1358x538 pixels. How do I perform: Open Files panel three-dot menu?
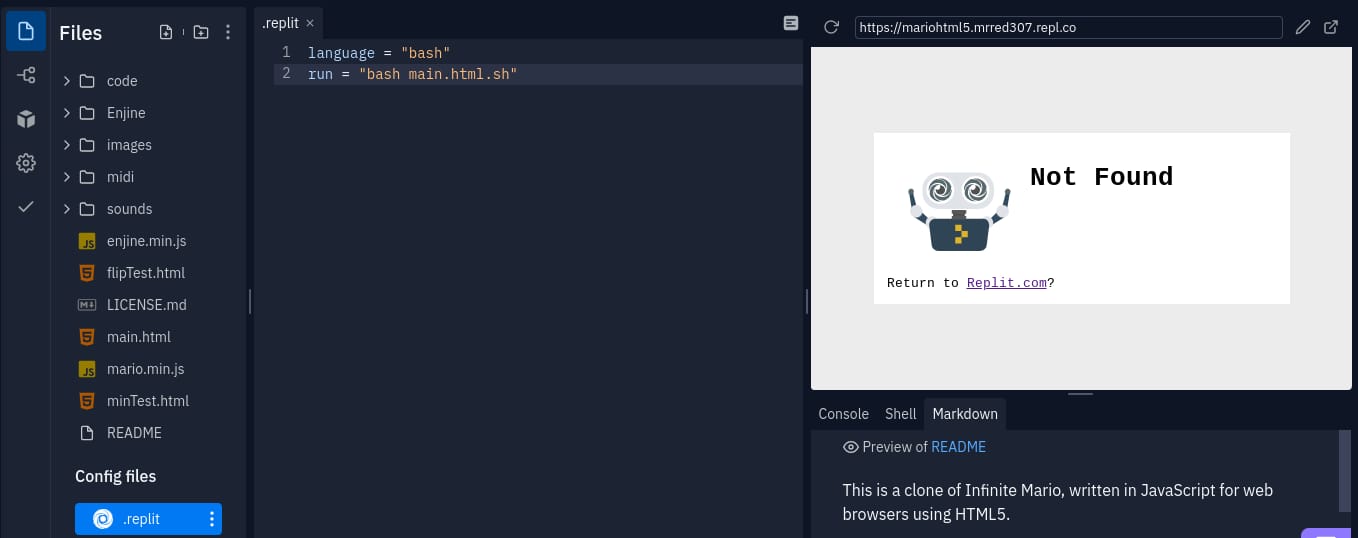pyautogui.click(x=228, y=32)
